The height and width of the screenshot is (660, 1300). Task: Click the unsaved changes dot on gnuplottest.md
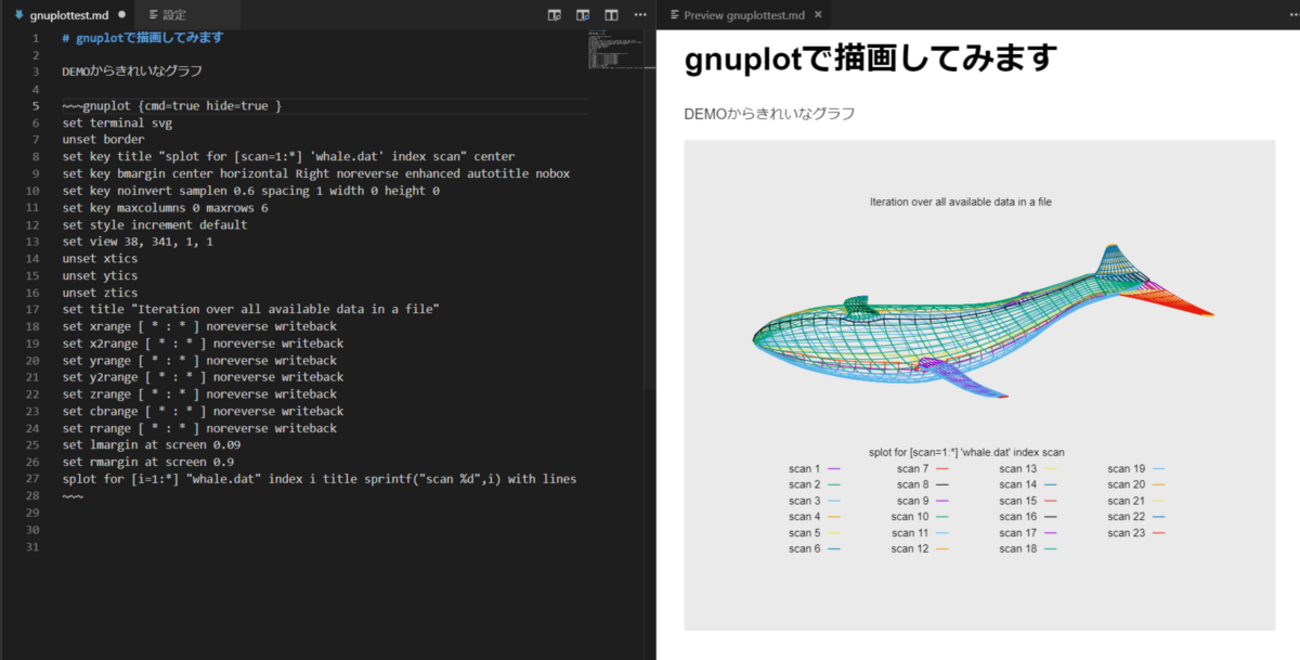(x=122, y=15)
